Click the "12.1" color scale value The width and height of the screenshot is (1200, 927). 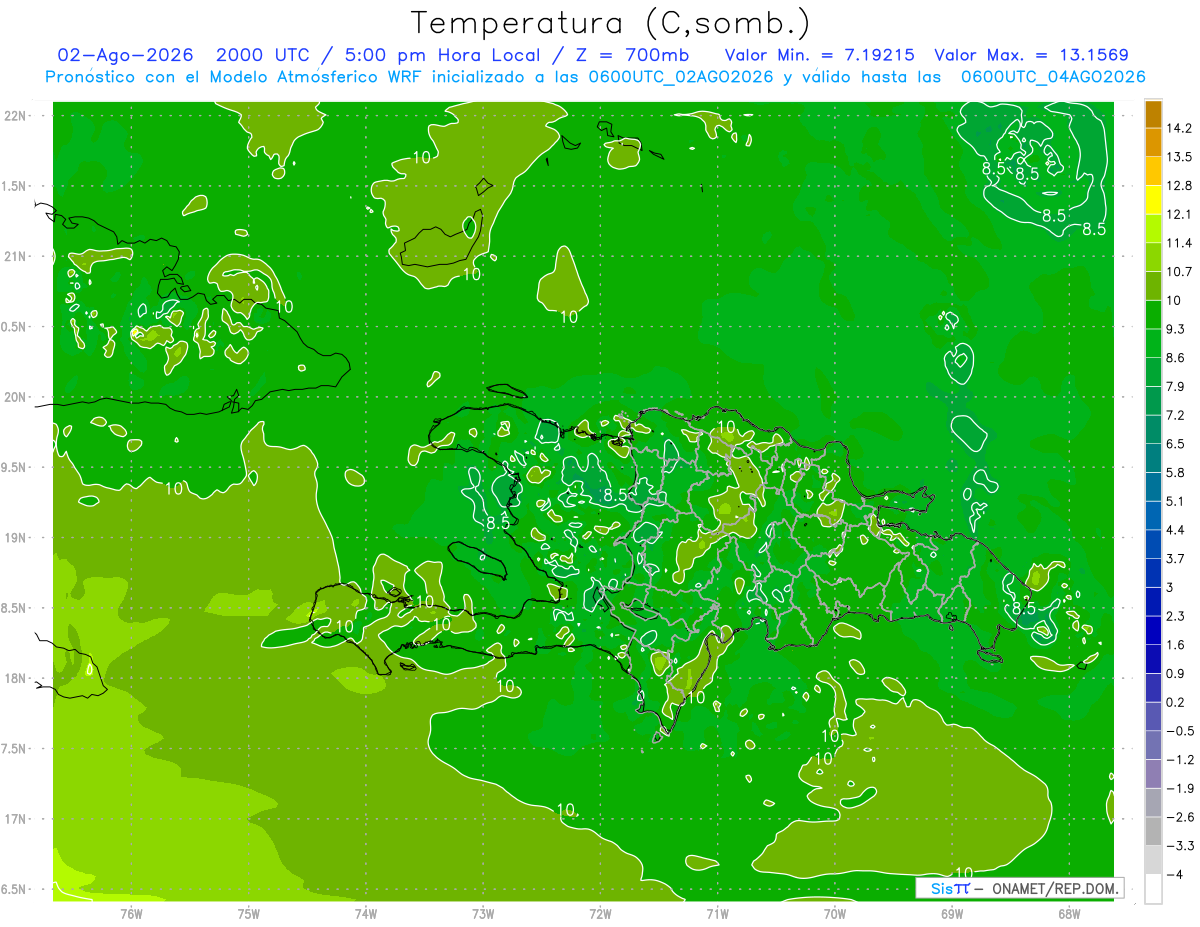1180,214
